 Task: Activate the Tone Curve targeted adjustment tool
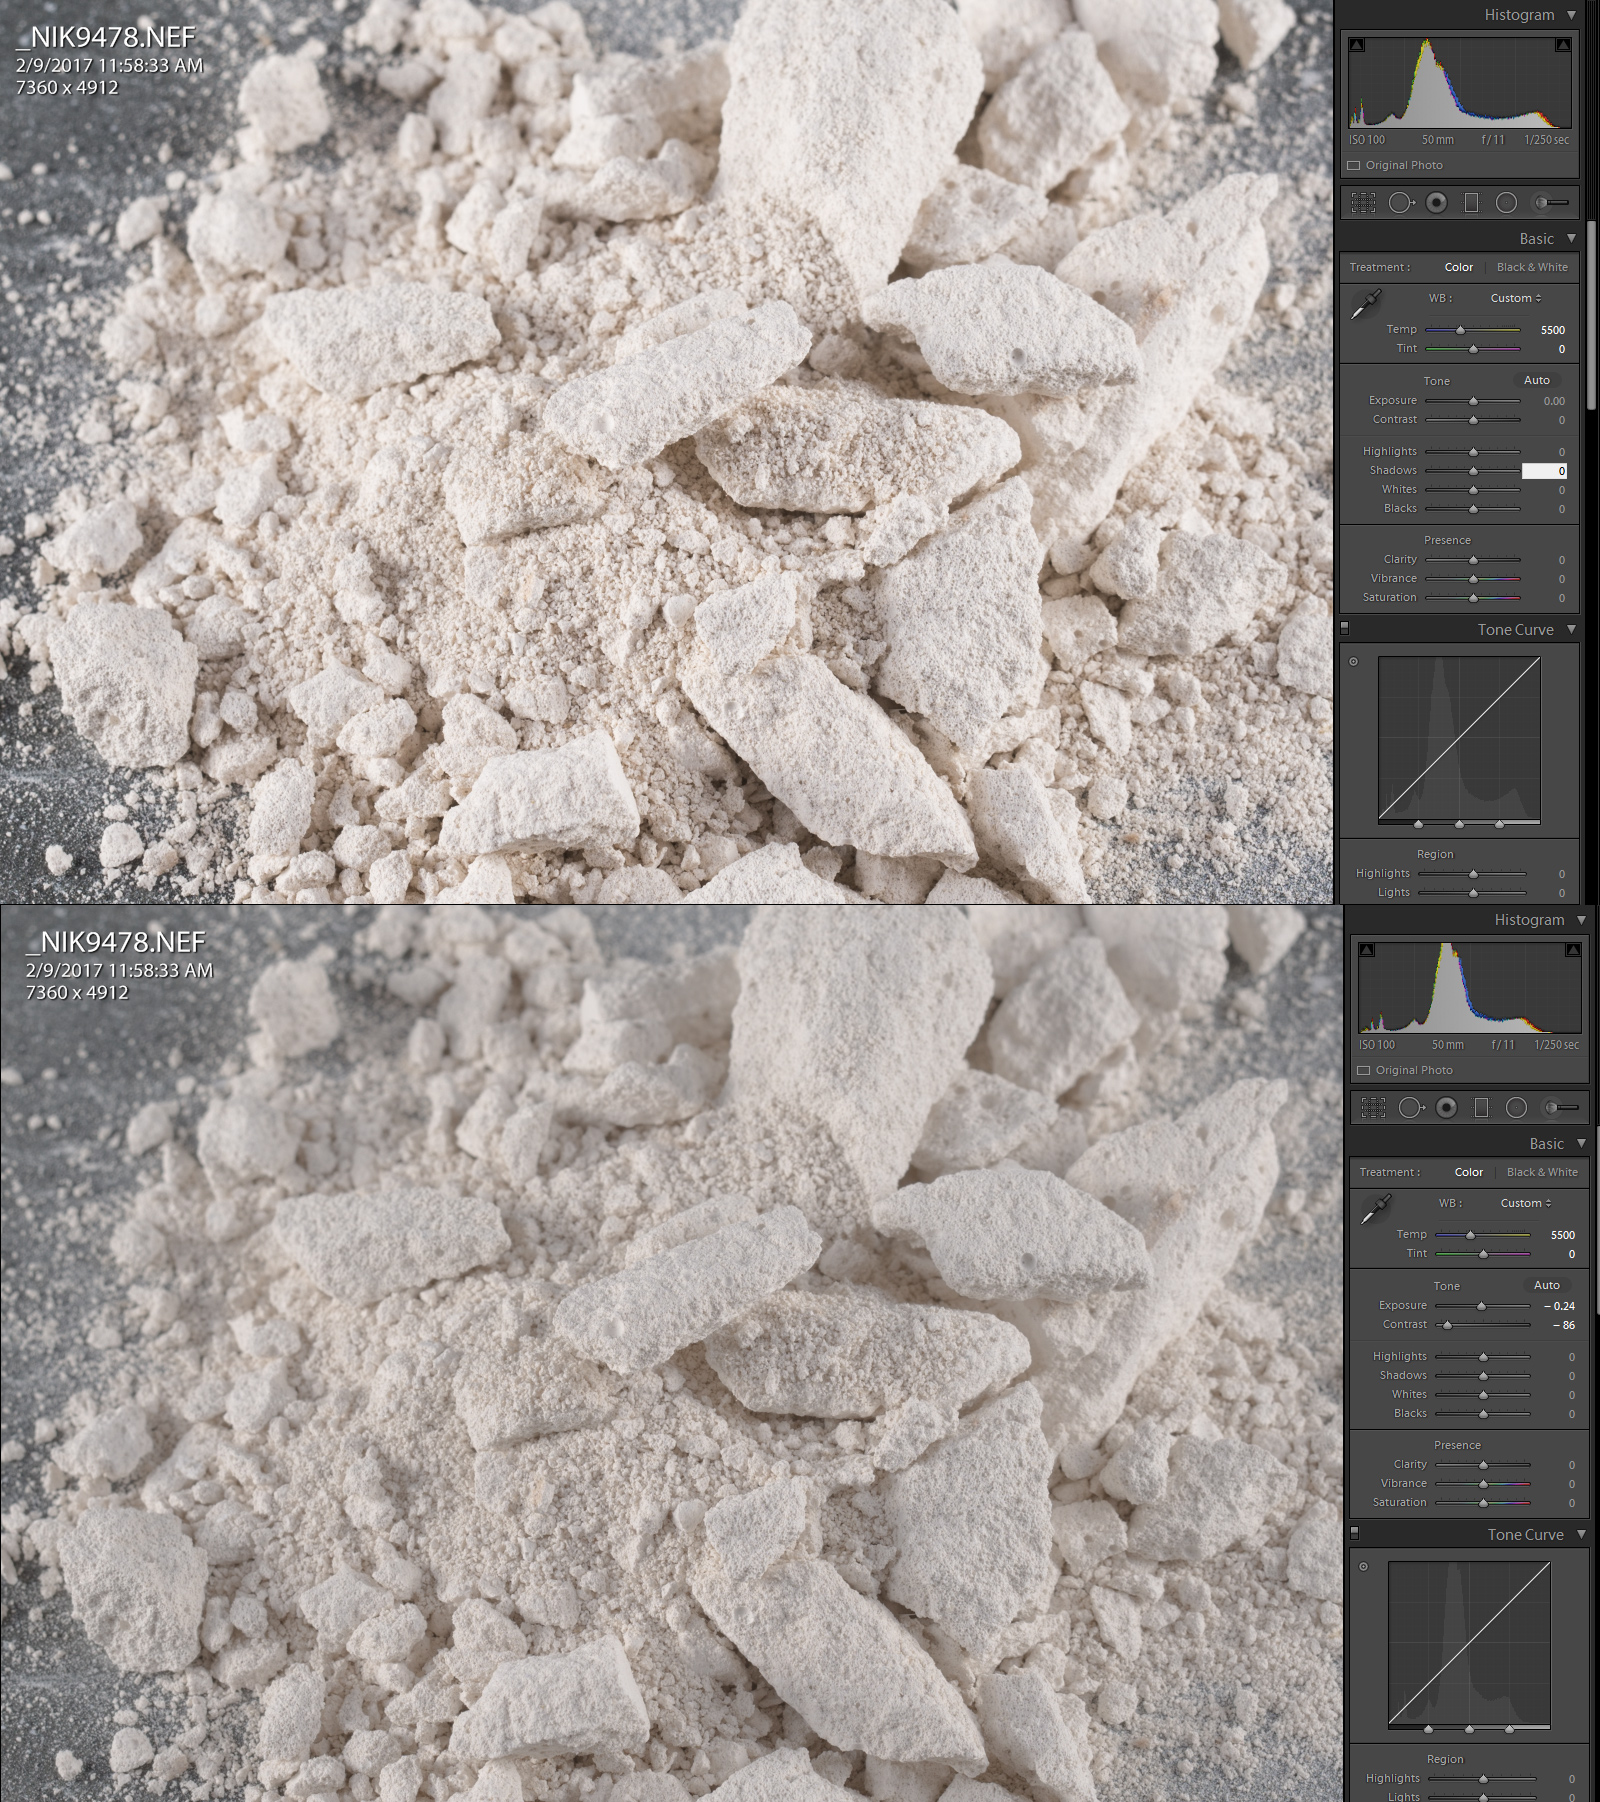coord(1352,661)
